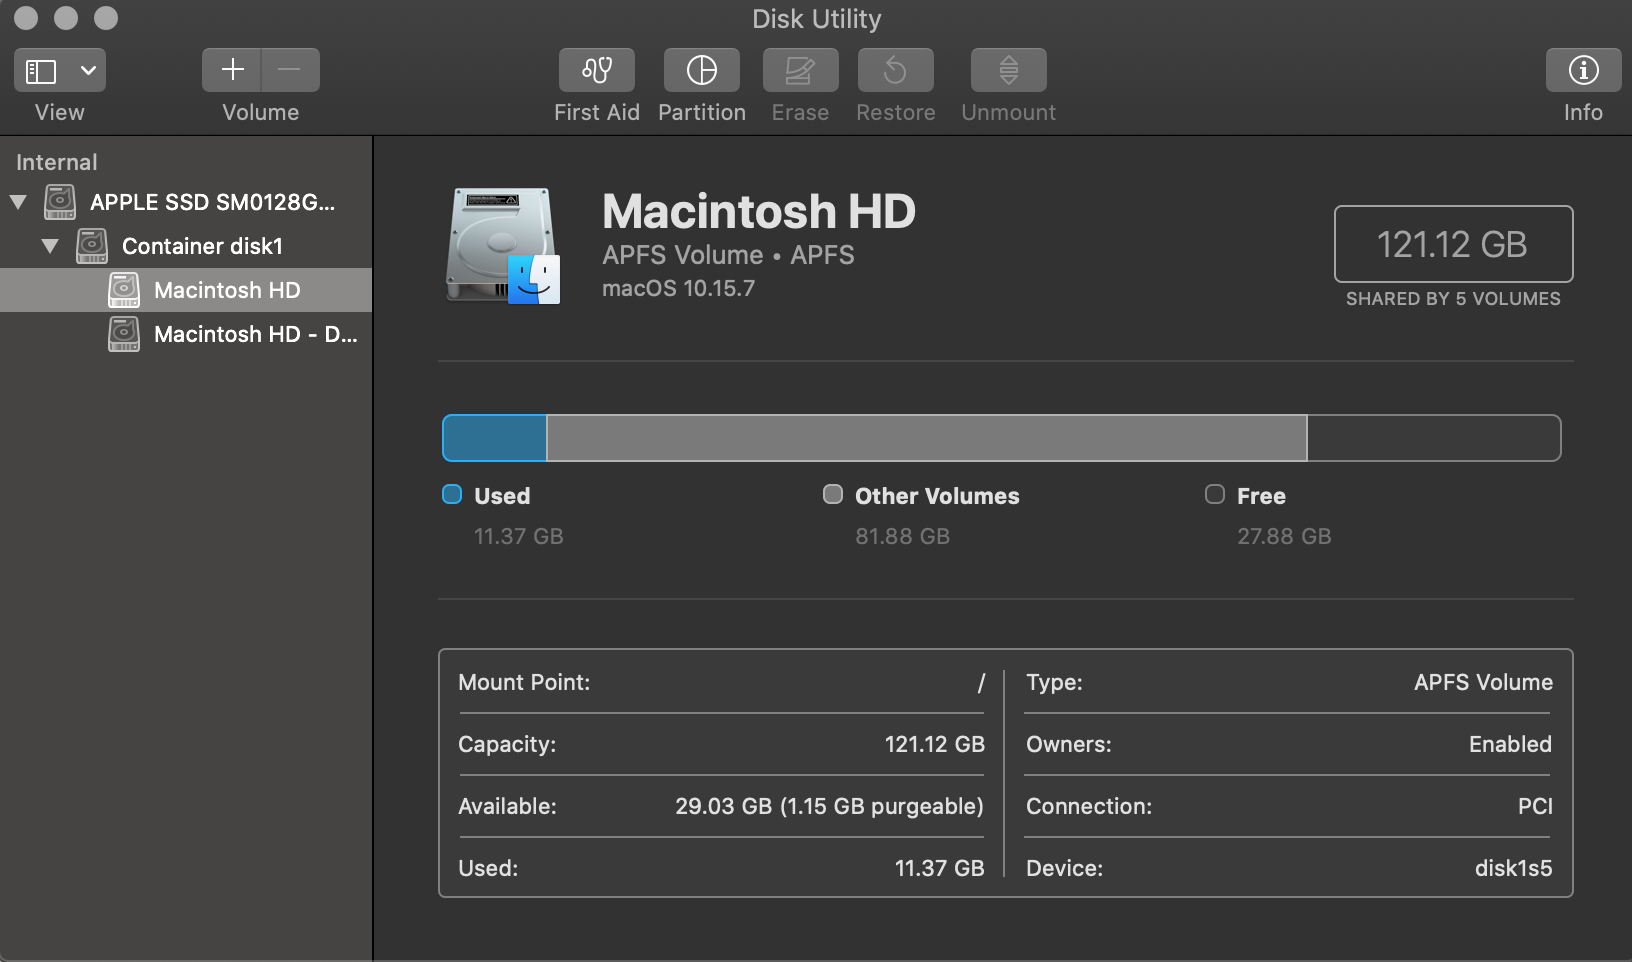This screenshot has width=1632, height=962.
Task: Select Macintosh HD volume in sidebar
Action: click(x=186, y=290)
